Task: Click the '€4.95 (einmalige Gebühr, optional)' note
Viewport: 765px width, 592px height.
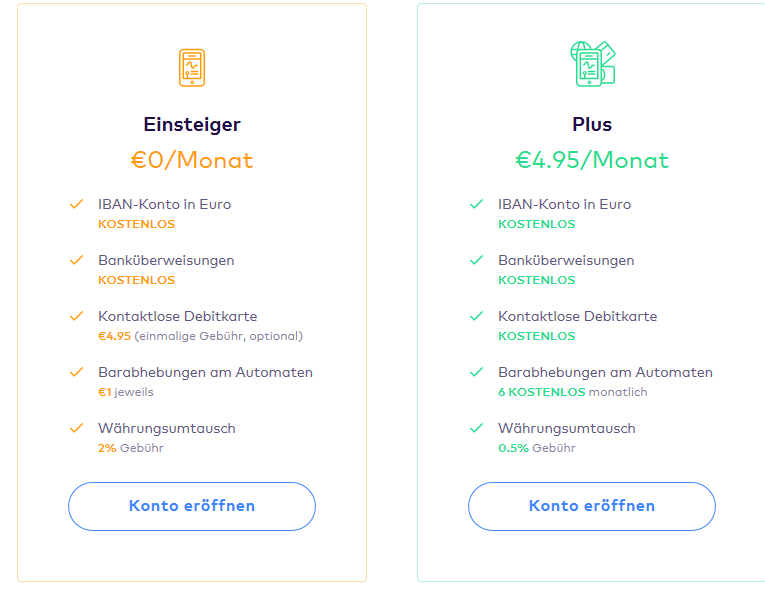Action: pos(200,336)
